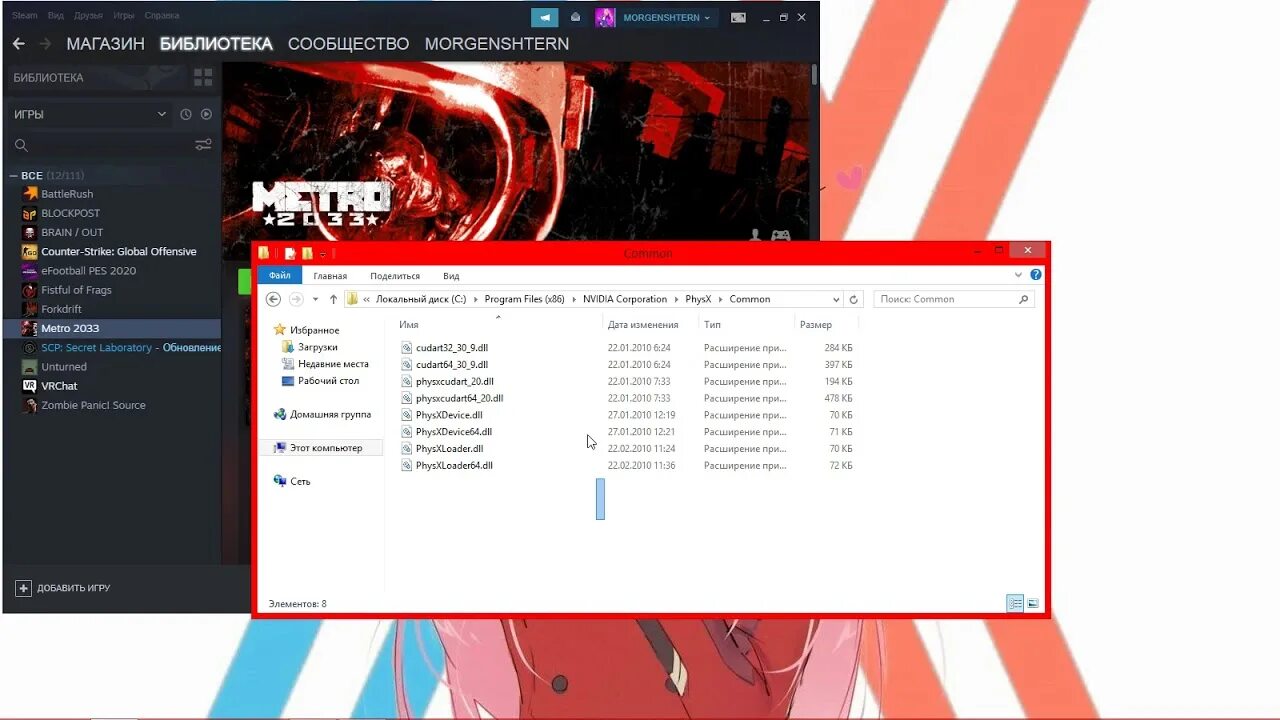Viewport: 1280px width, 720px height.
Task: Refresh the Common folder view
Action: 853,299
